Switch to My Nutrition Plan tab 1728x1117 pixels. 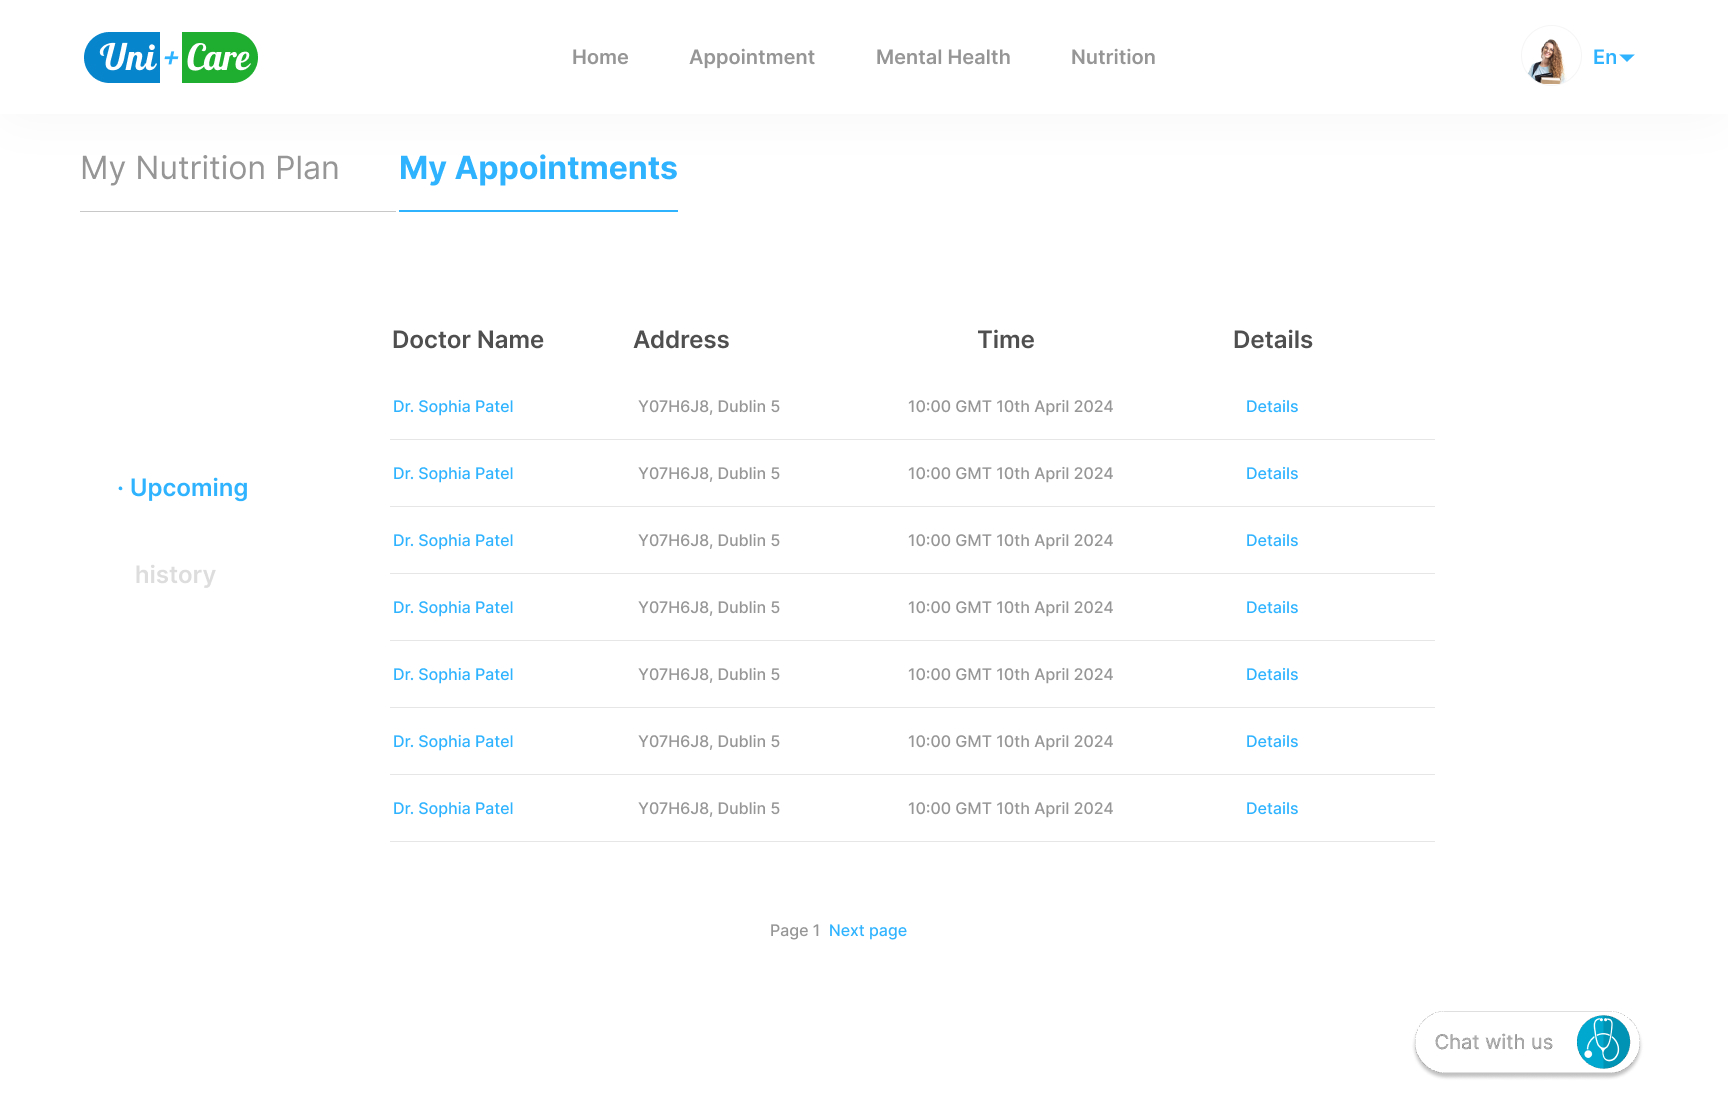pos(210,168)
